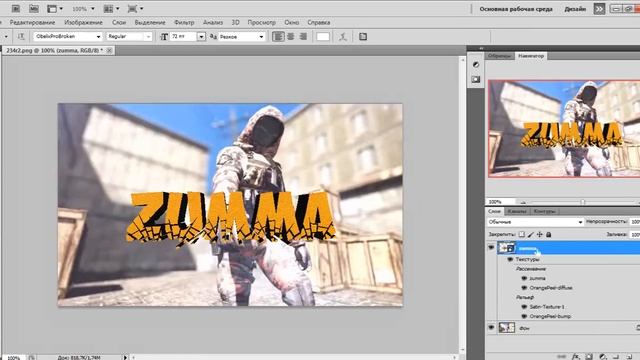Image resolution: width=640 pixels, height=360 pixels.
Task: Click the 72 pt font size field
Action: [183, 37]
